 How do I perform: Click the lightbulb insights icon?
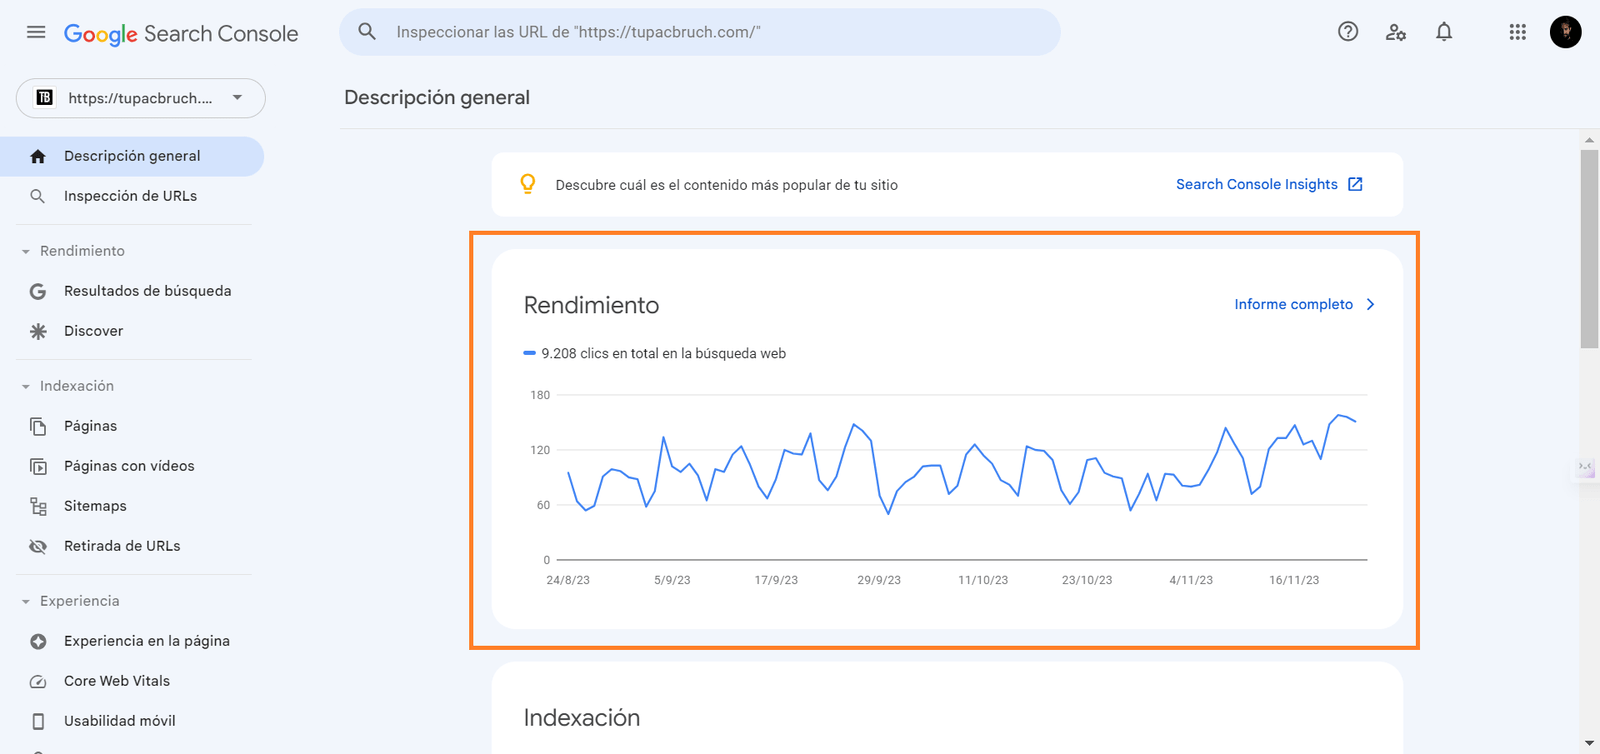coord(528,184)
